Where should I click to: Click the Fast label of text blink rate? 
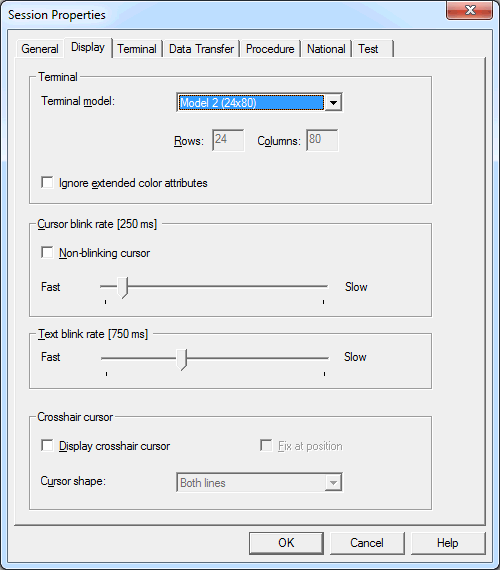[x=51, y=357]
